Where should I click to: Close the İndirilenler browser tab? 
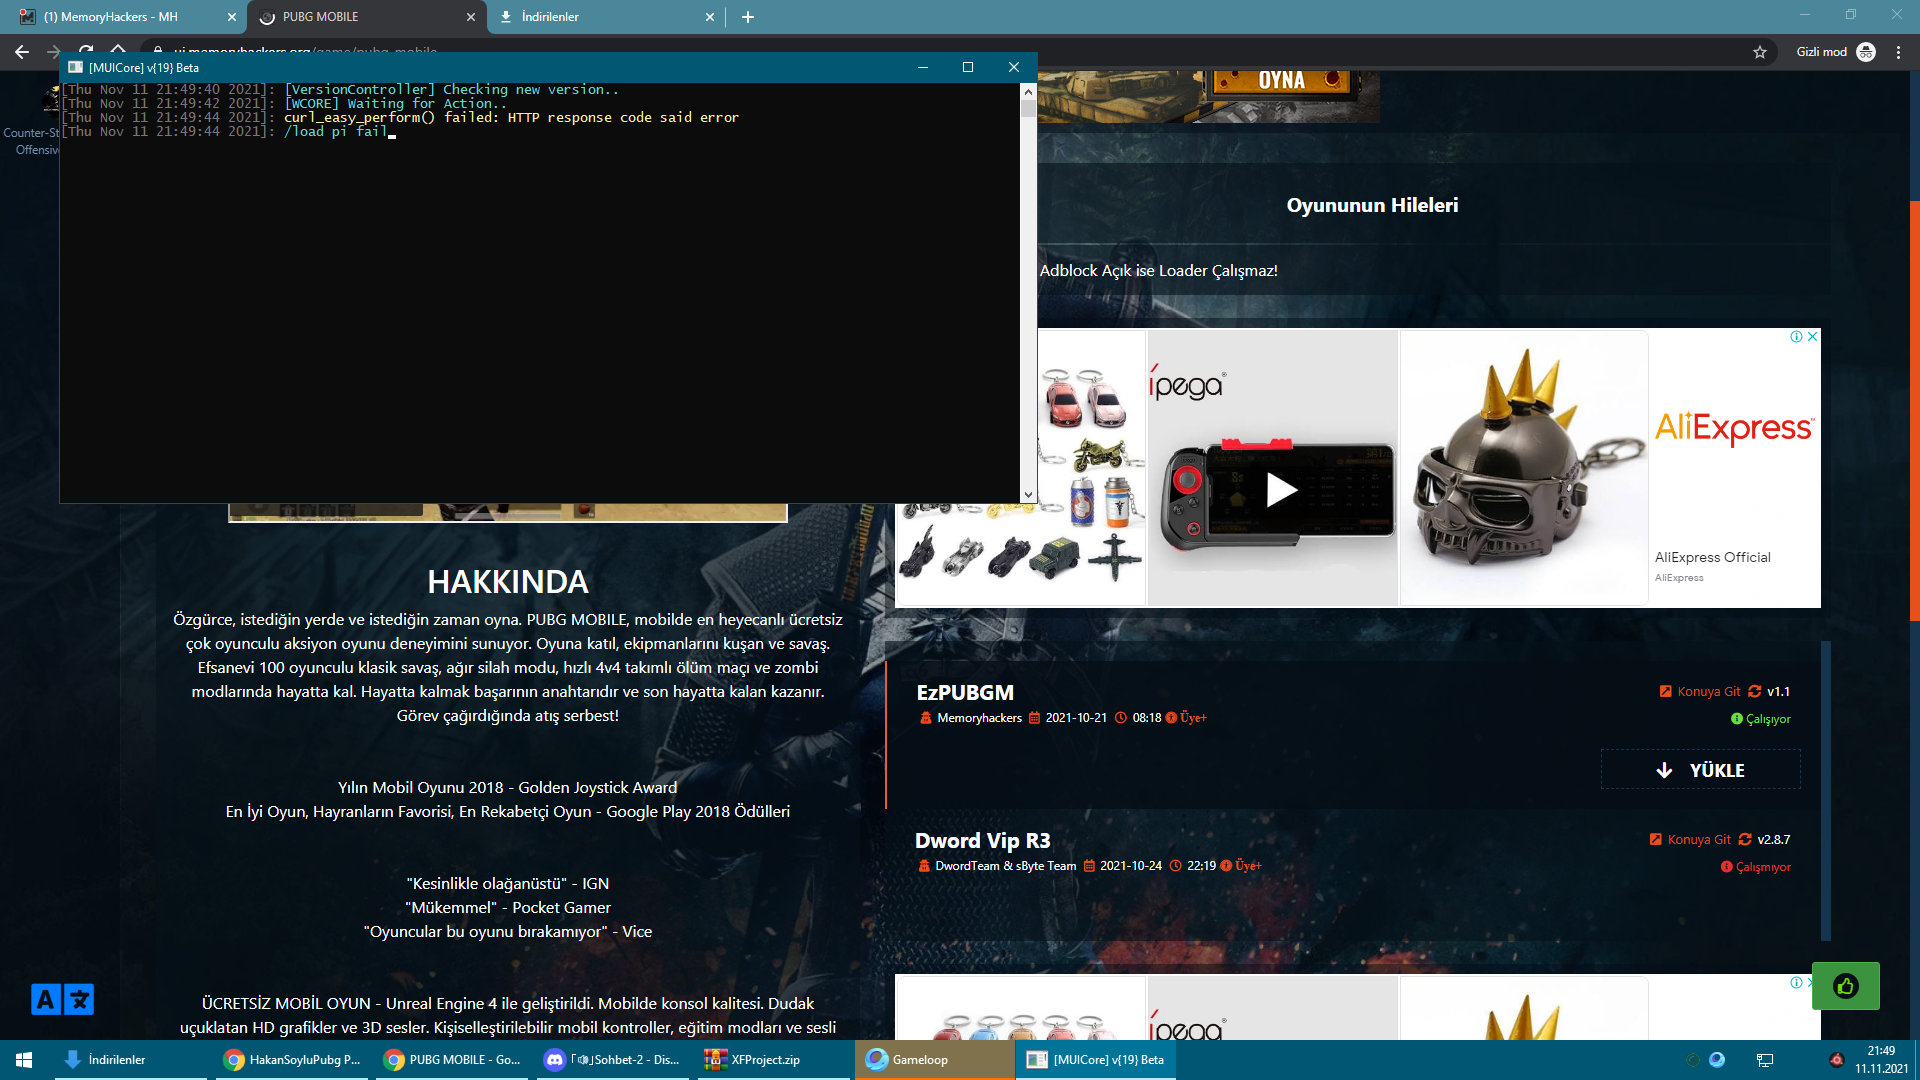pos(709,17)
